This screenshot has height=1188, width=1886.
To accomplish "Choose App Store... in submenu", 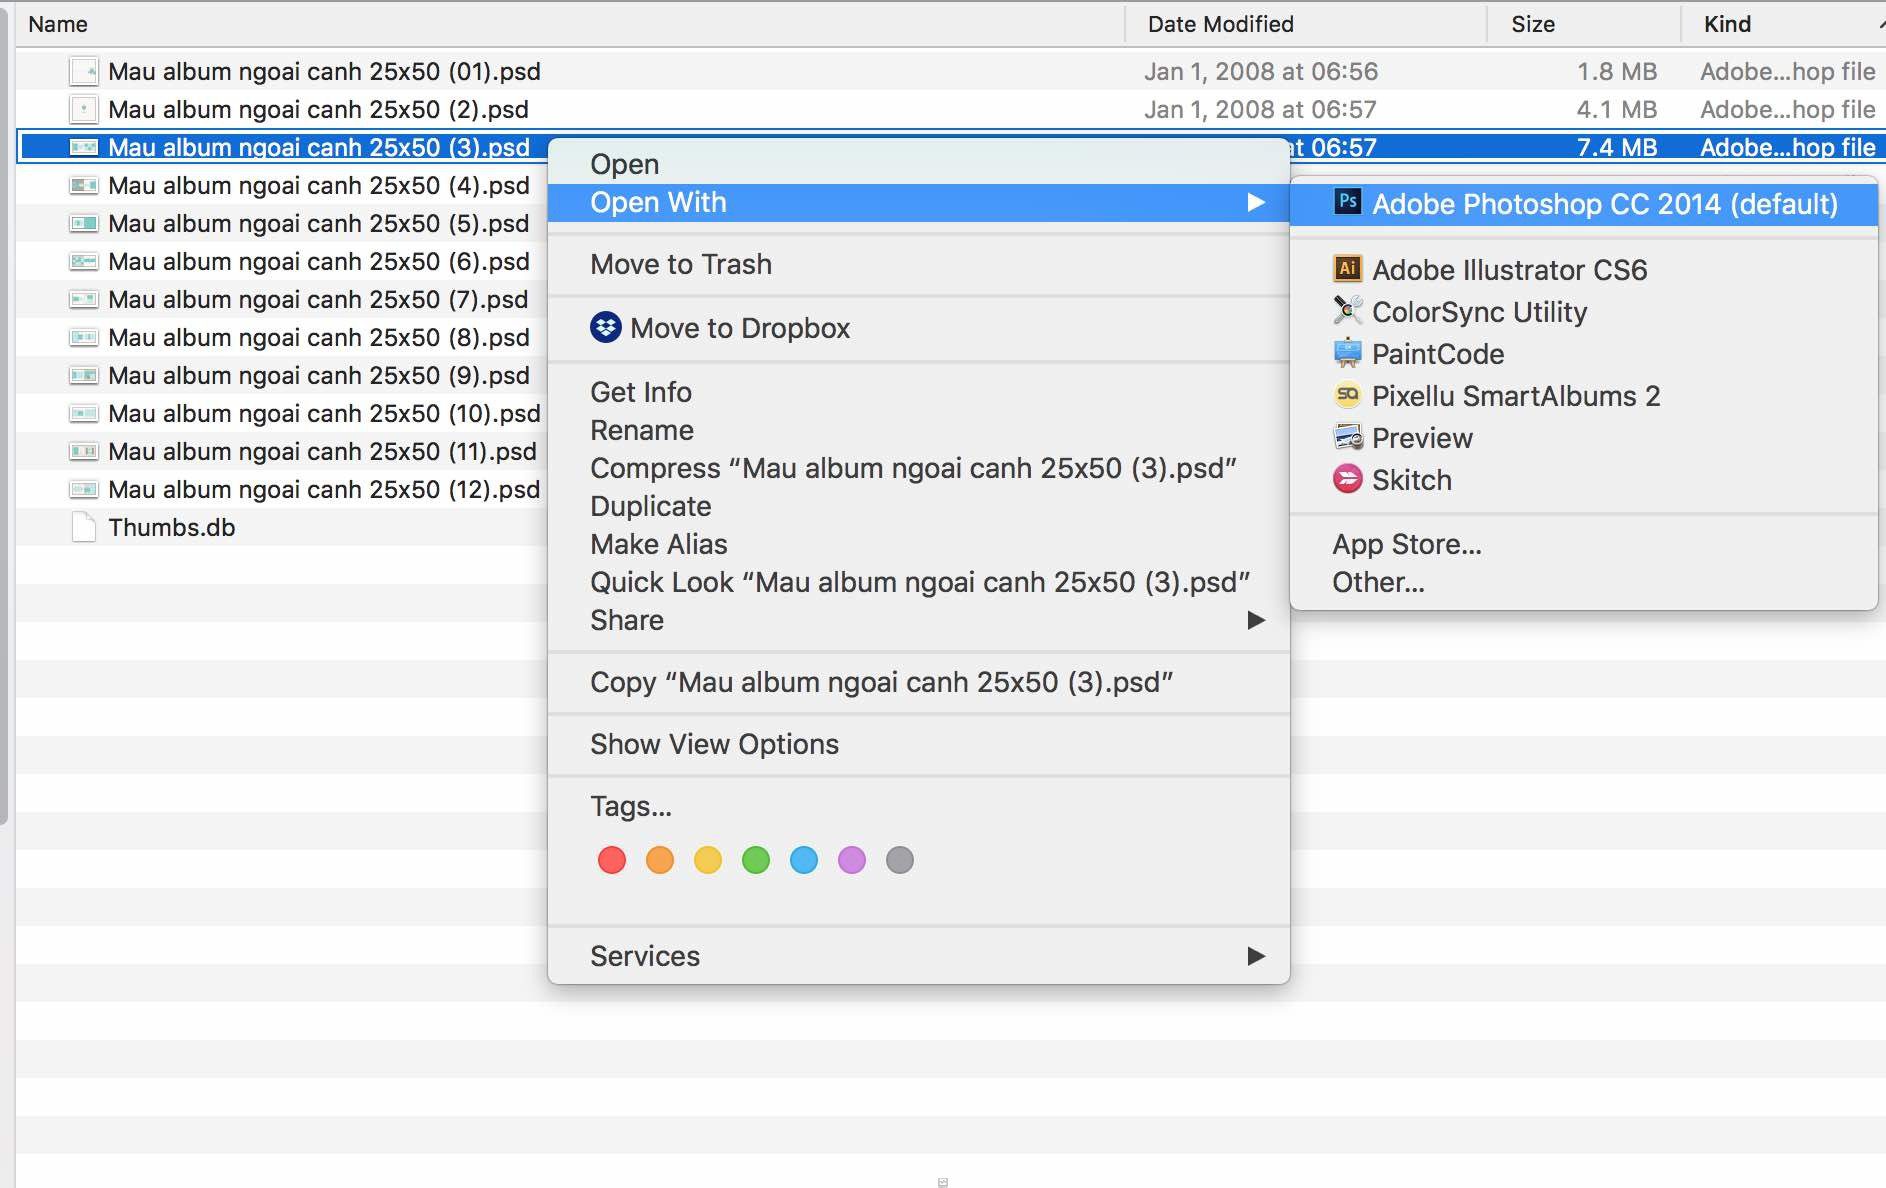I will point(1584,544).
